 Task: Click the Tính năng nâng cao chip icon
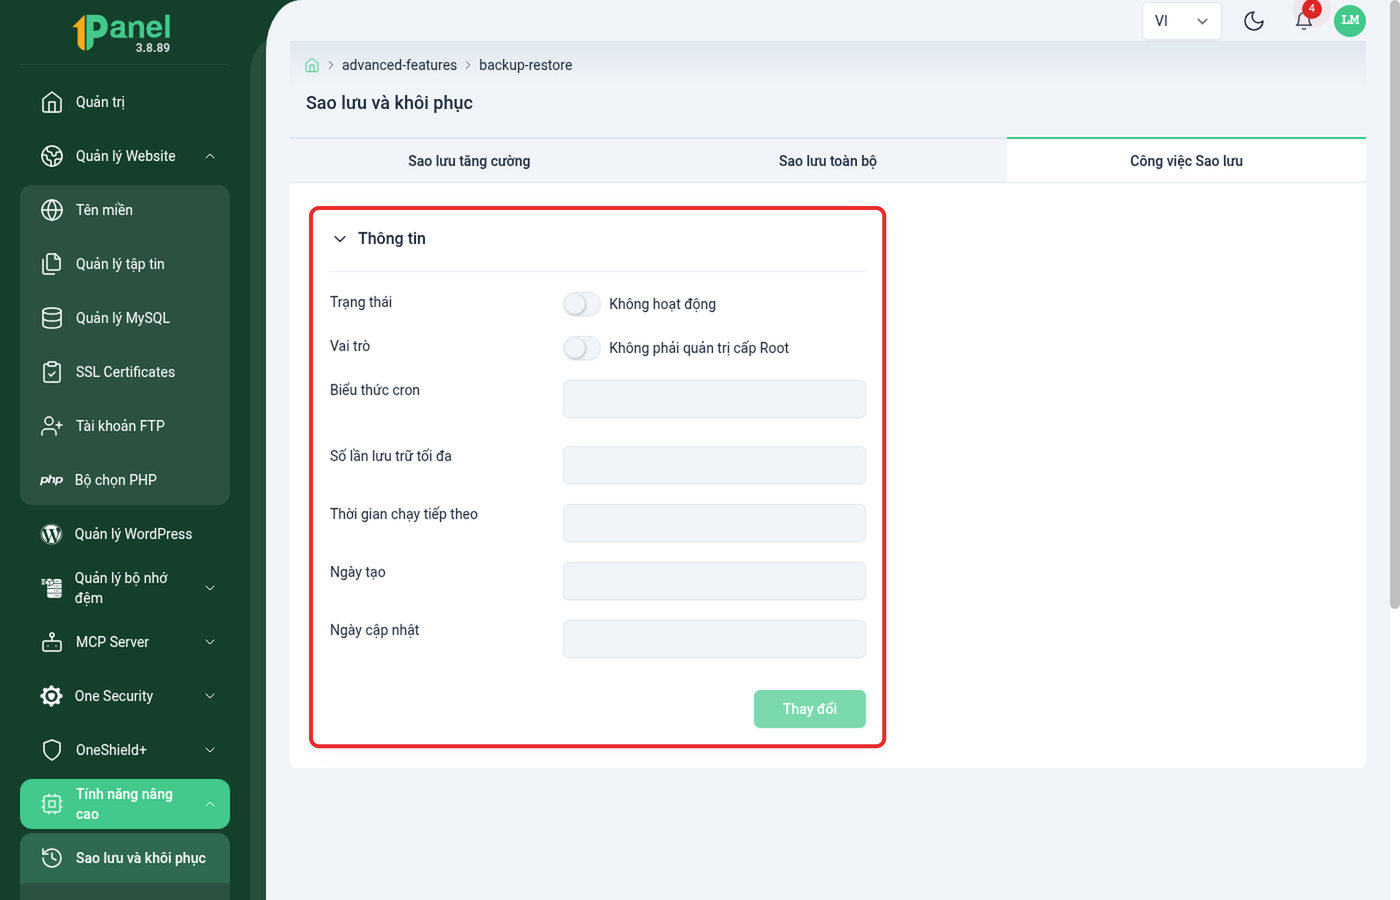coord(52,804)
